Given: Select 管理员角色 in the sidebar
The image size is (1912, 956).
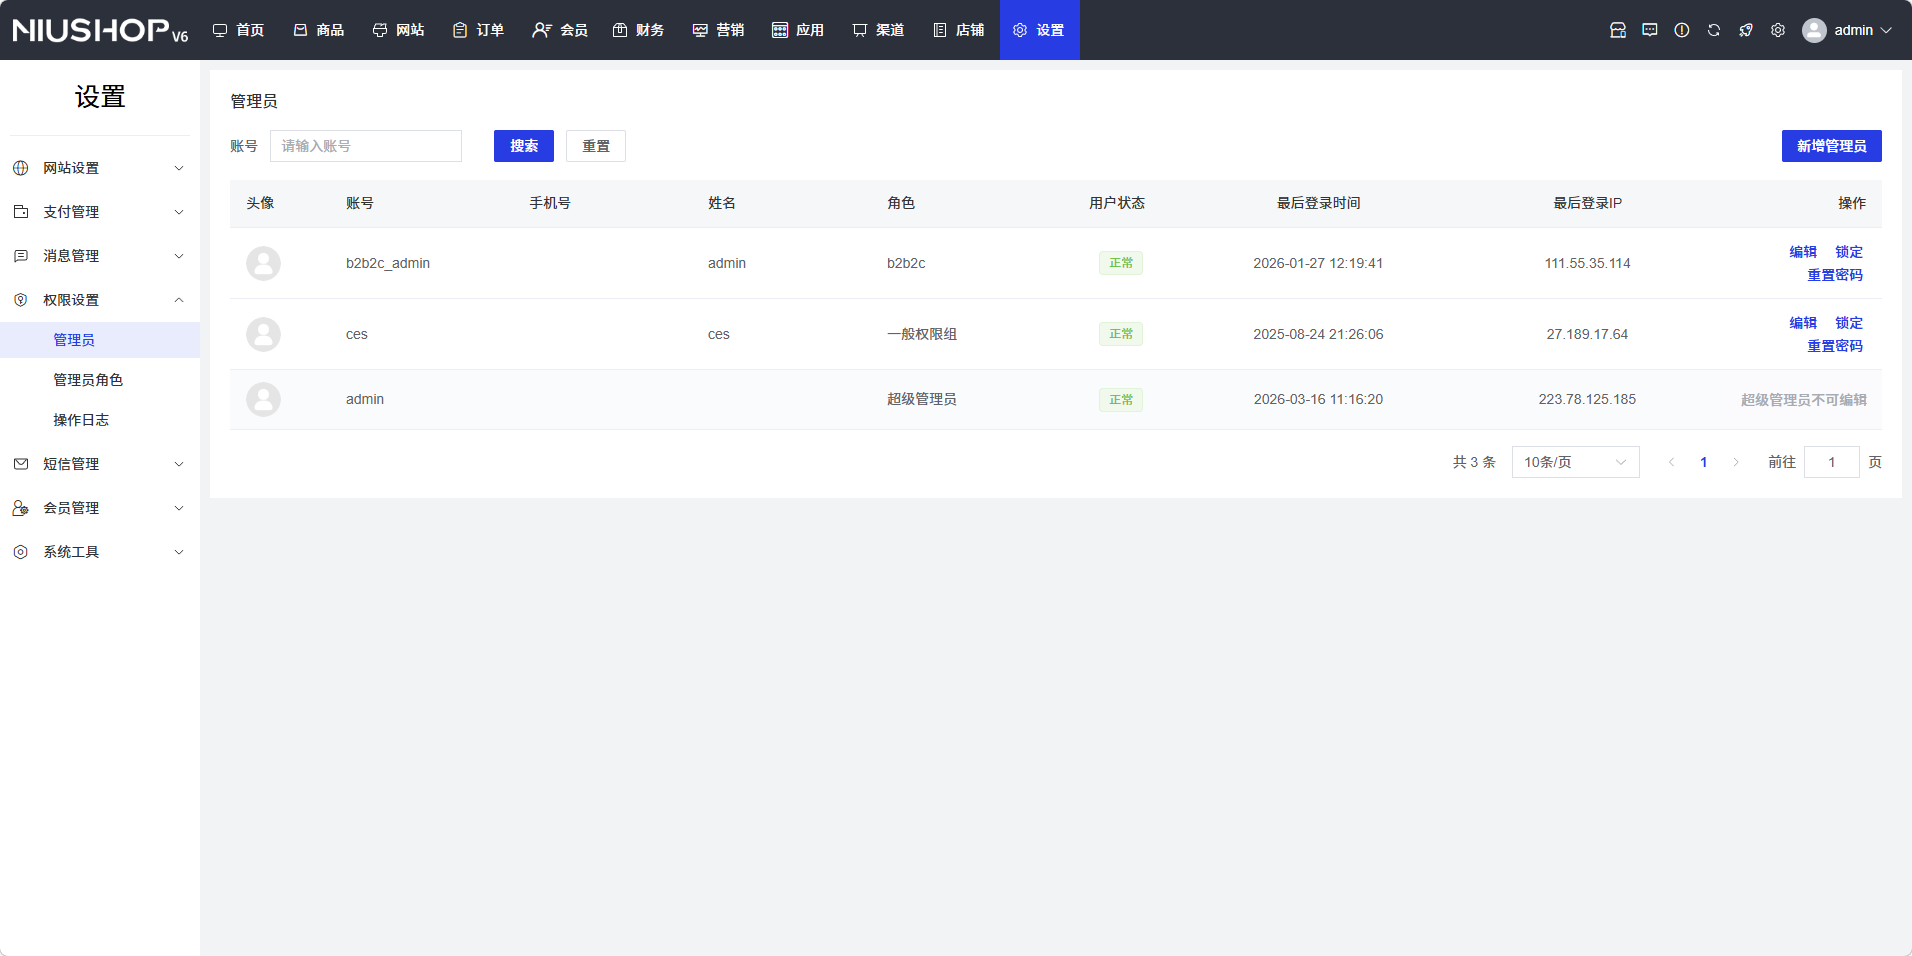Looking at the screenshot, I should pyautogui.click(x=88, y=380).
